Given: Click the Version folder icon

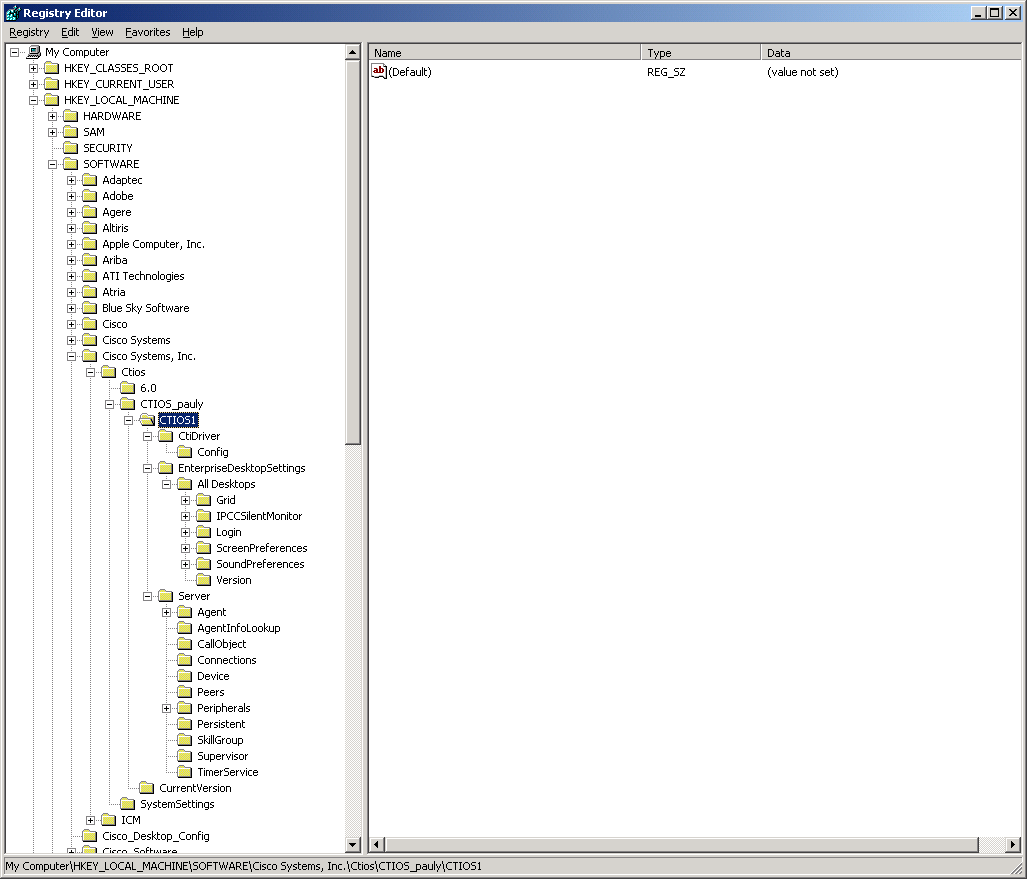Looking at the screenshot, I should click(x=204, y=580).
